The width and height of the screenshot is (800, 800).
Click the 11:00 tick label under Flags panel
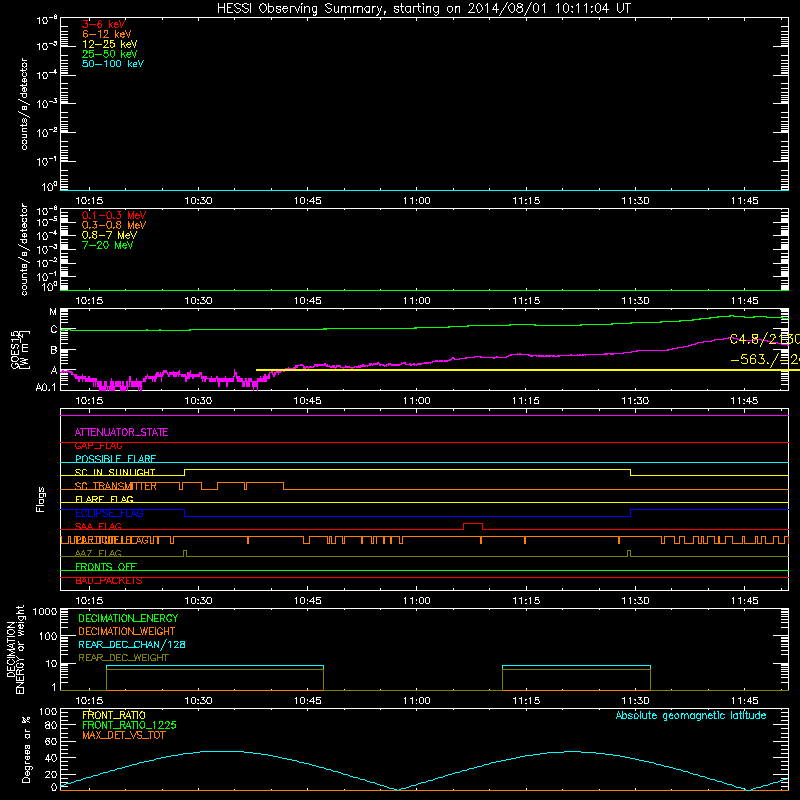pos(417,601)
